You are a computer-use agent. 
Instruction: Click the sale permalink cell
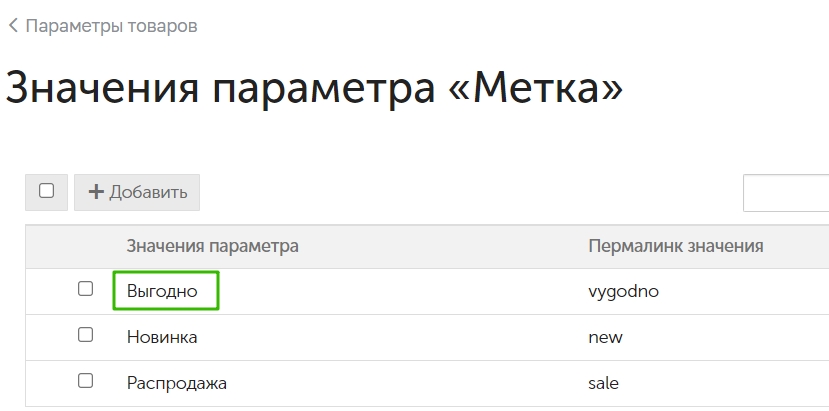[x=603, y=383]
